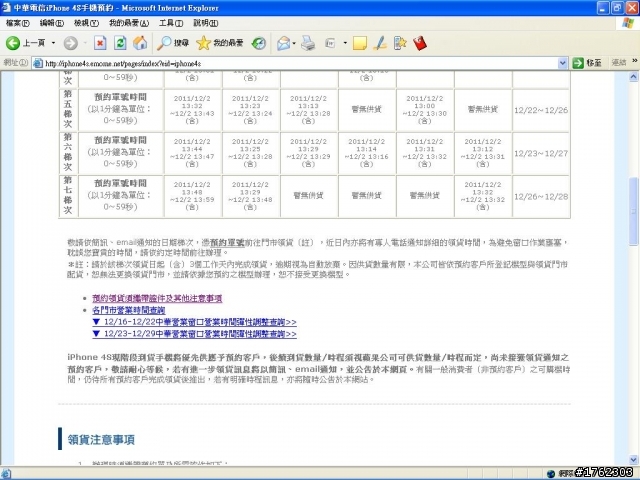
Task: Open the purple 預約領貨 notes link
Action: tap(157, 298)
